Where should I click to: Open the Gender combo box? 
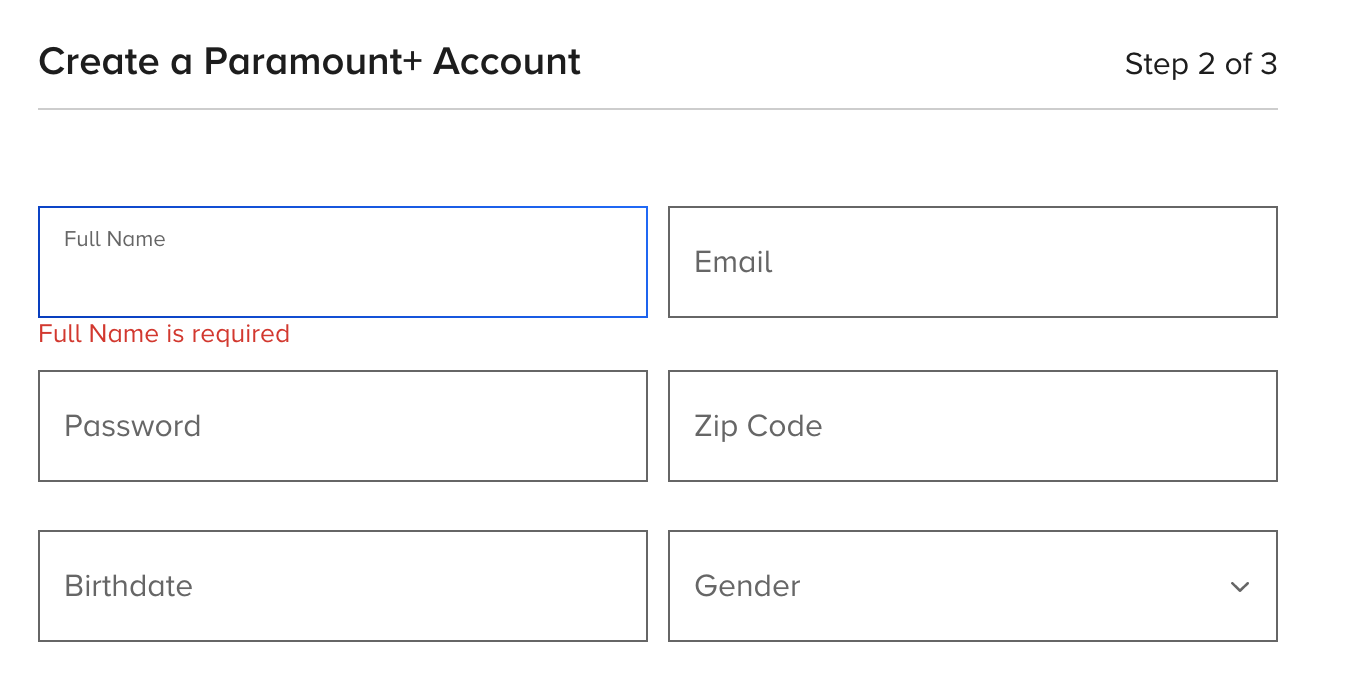(x=972, y=586)
